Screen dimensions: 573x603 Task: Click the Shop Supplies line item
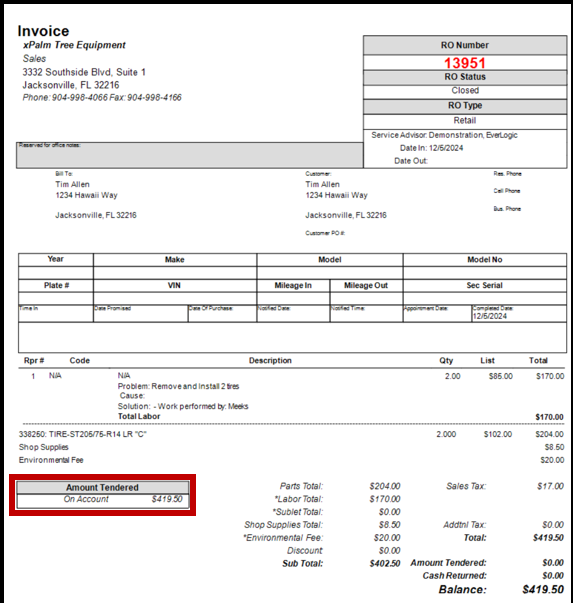coord(43,447)
